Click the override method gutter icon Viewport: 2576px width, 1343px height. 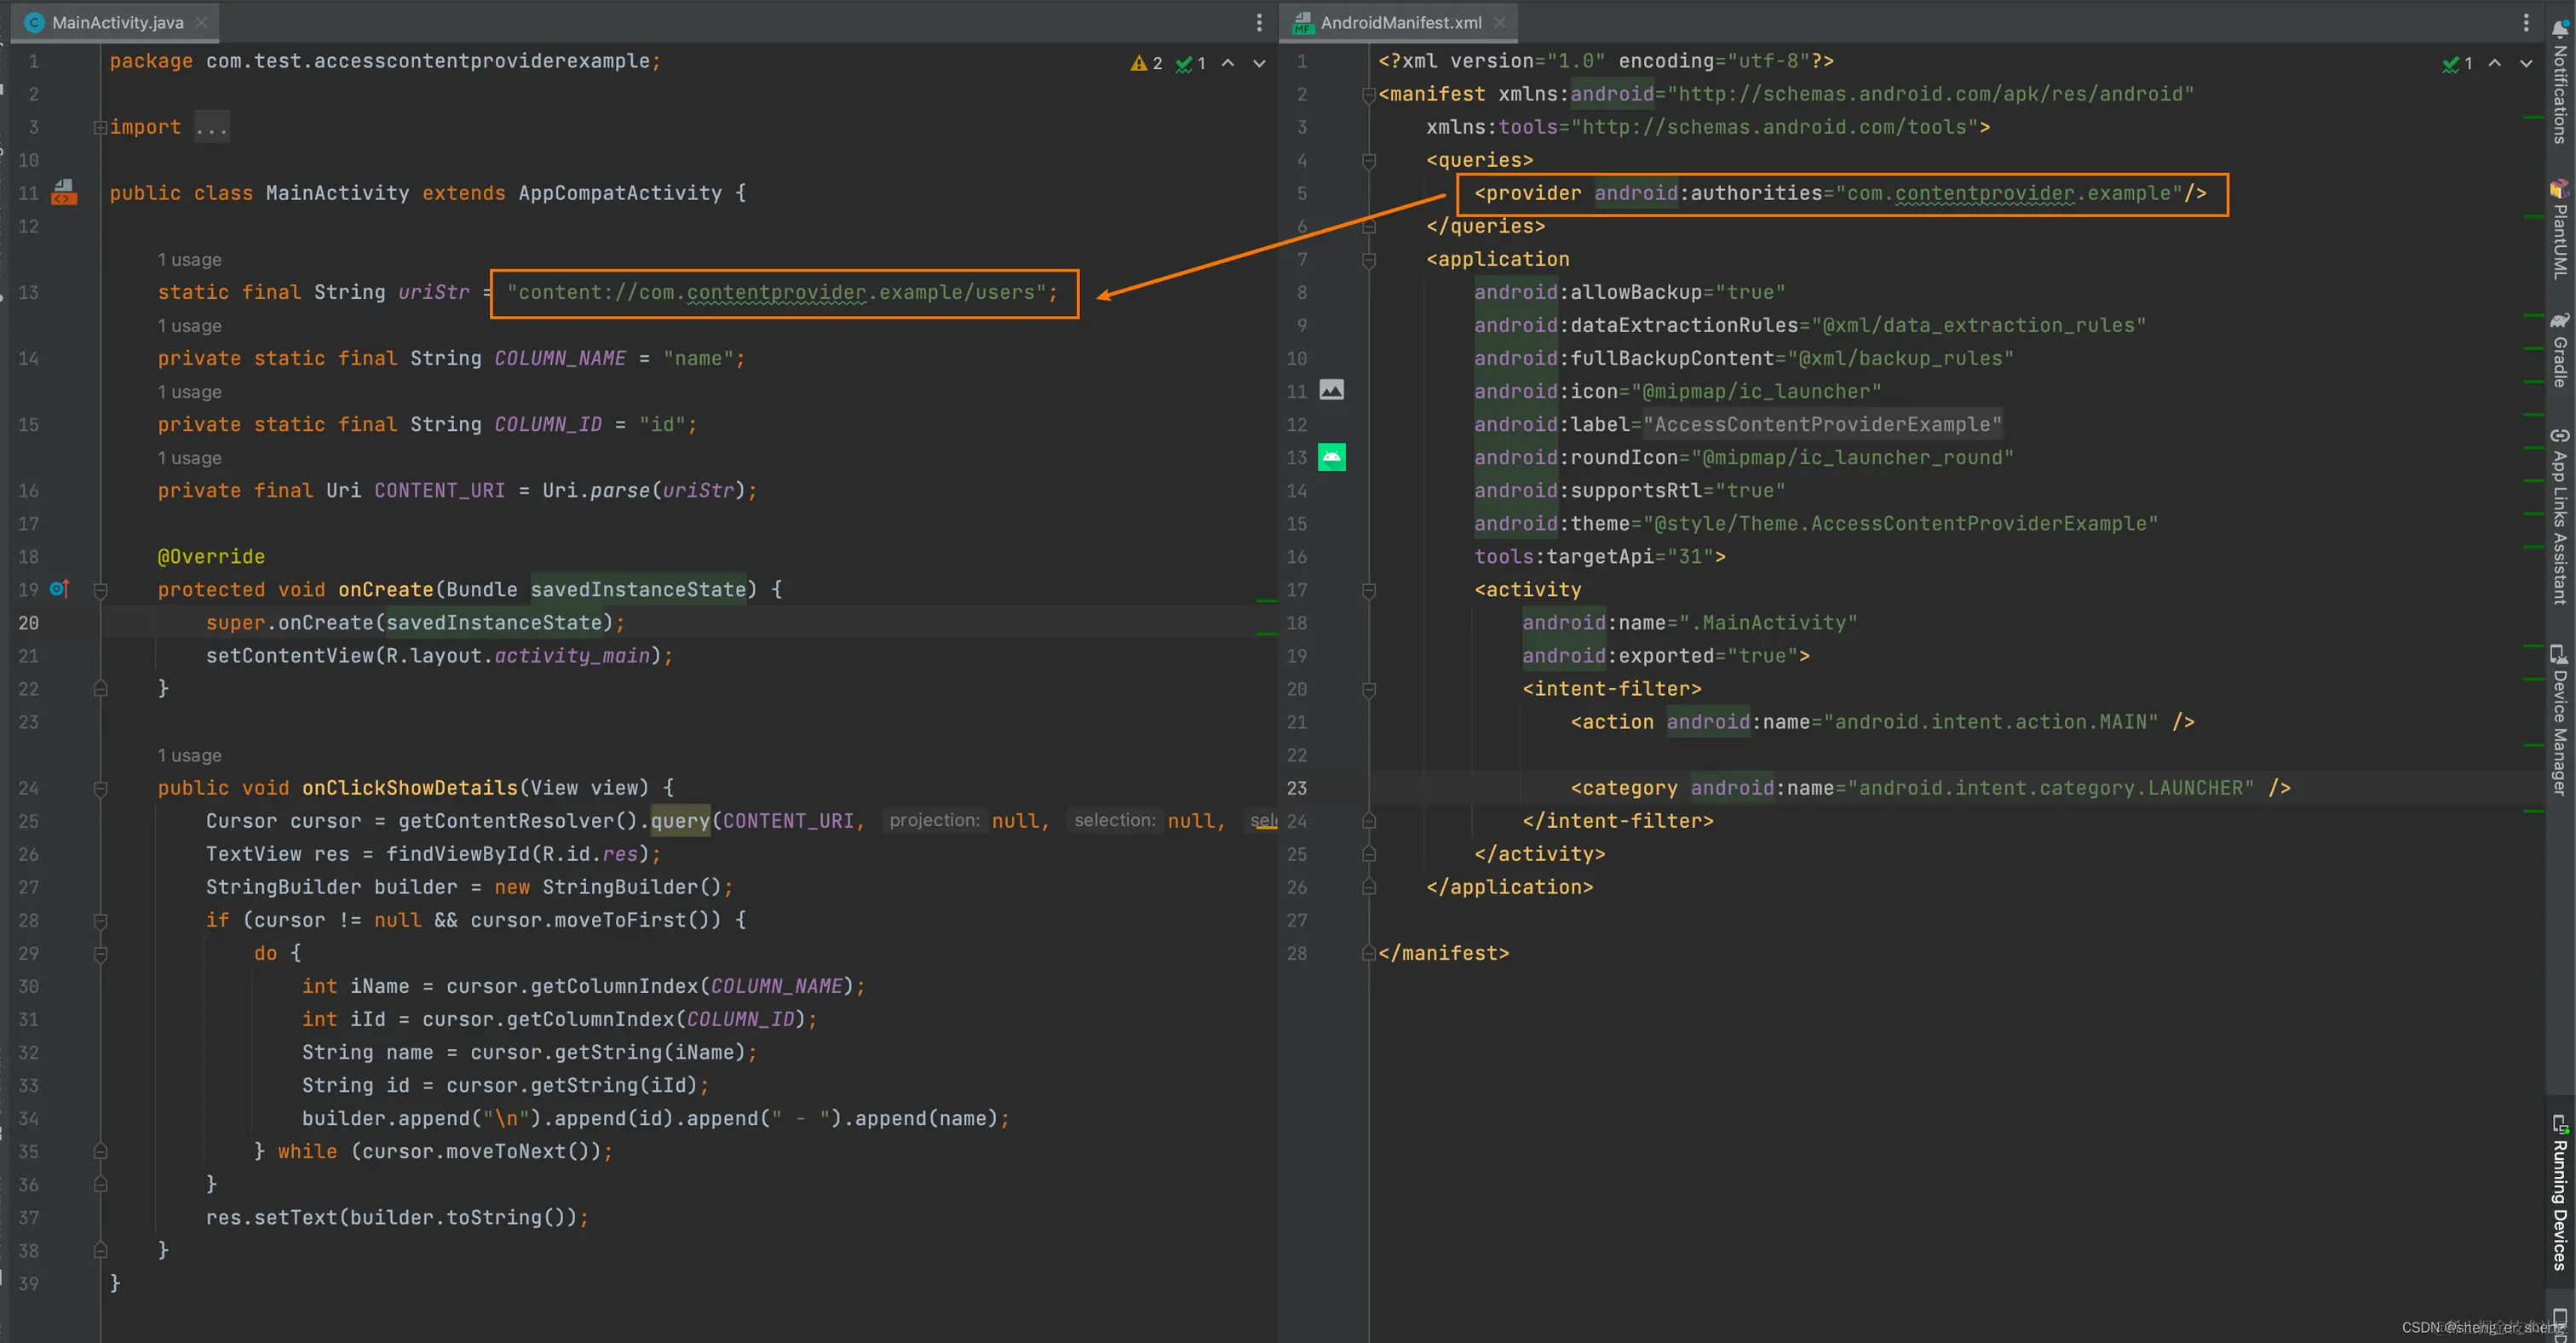pos(59,589)
